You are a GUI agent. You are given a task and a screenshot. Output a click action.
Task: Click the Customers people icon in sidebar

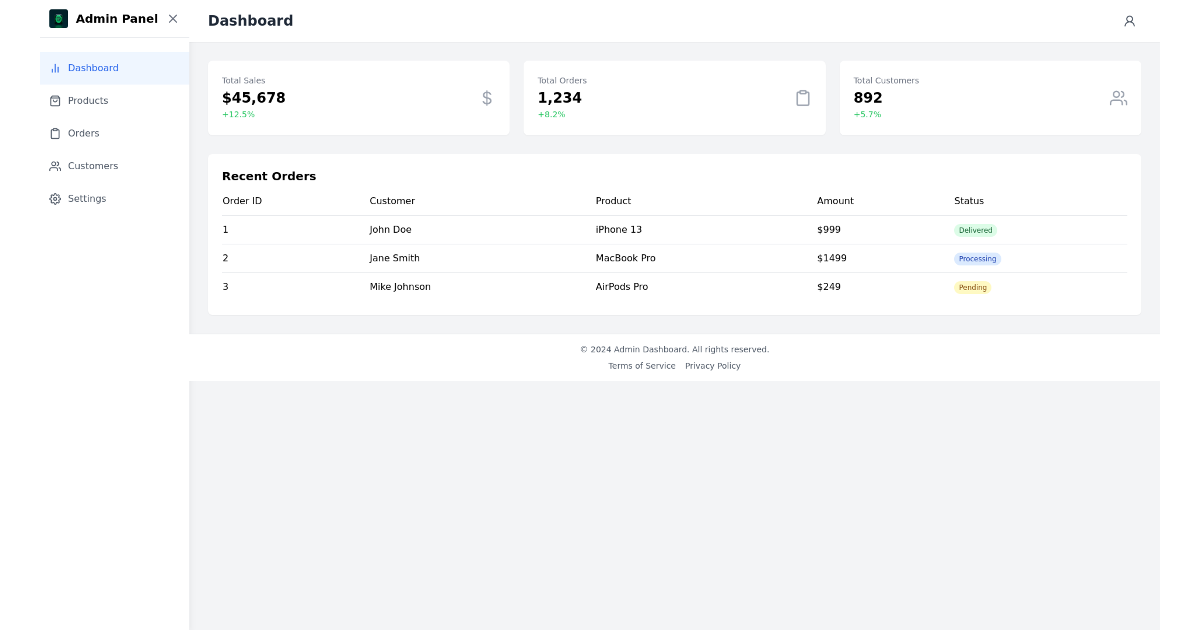click(x=54, y=165)
